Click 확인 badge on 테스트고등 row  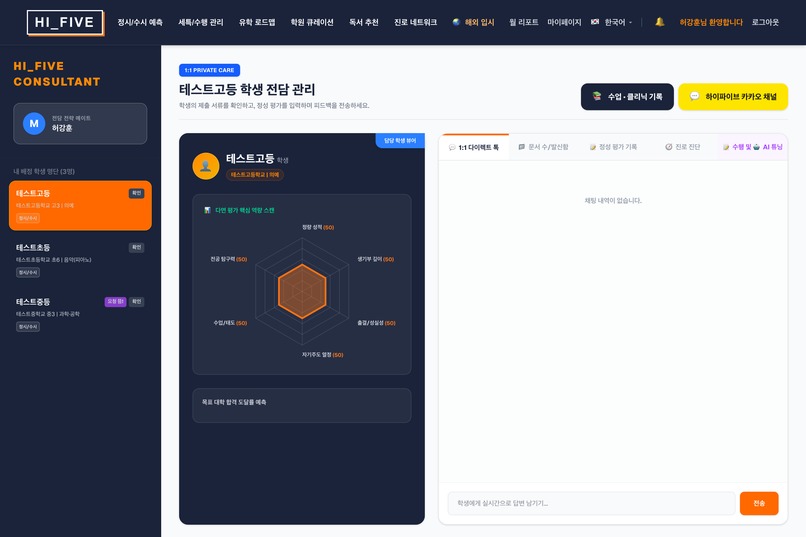[136, 193]
